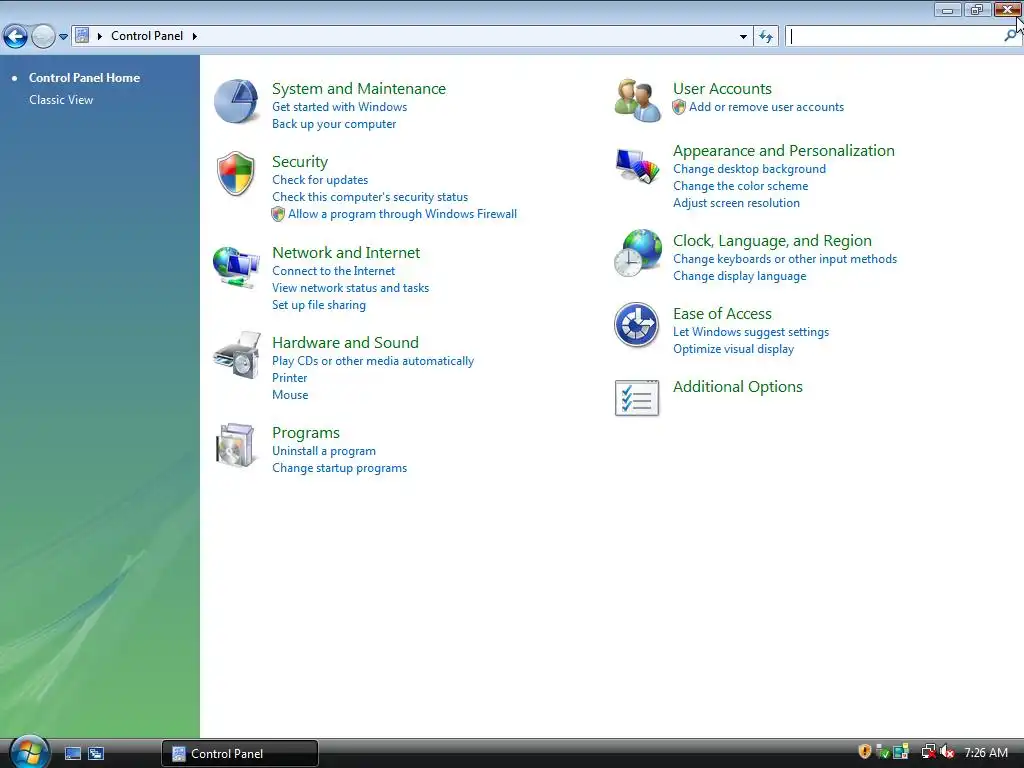The width and height of the screenshot is (1024, 768).
Task: Click the User Accounts people icon
Action: pyautogui.click(x=637, y=100)
